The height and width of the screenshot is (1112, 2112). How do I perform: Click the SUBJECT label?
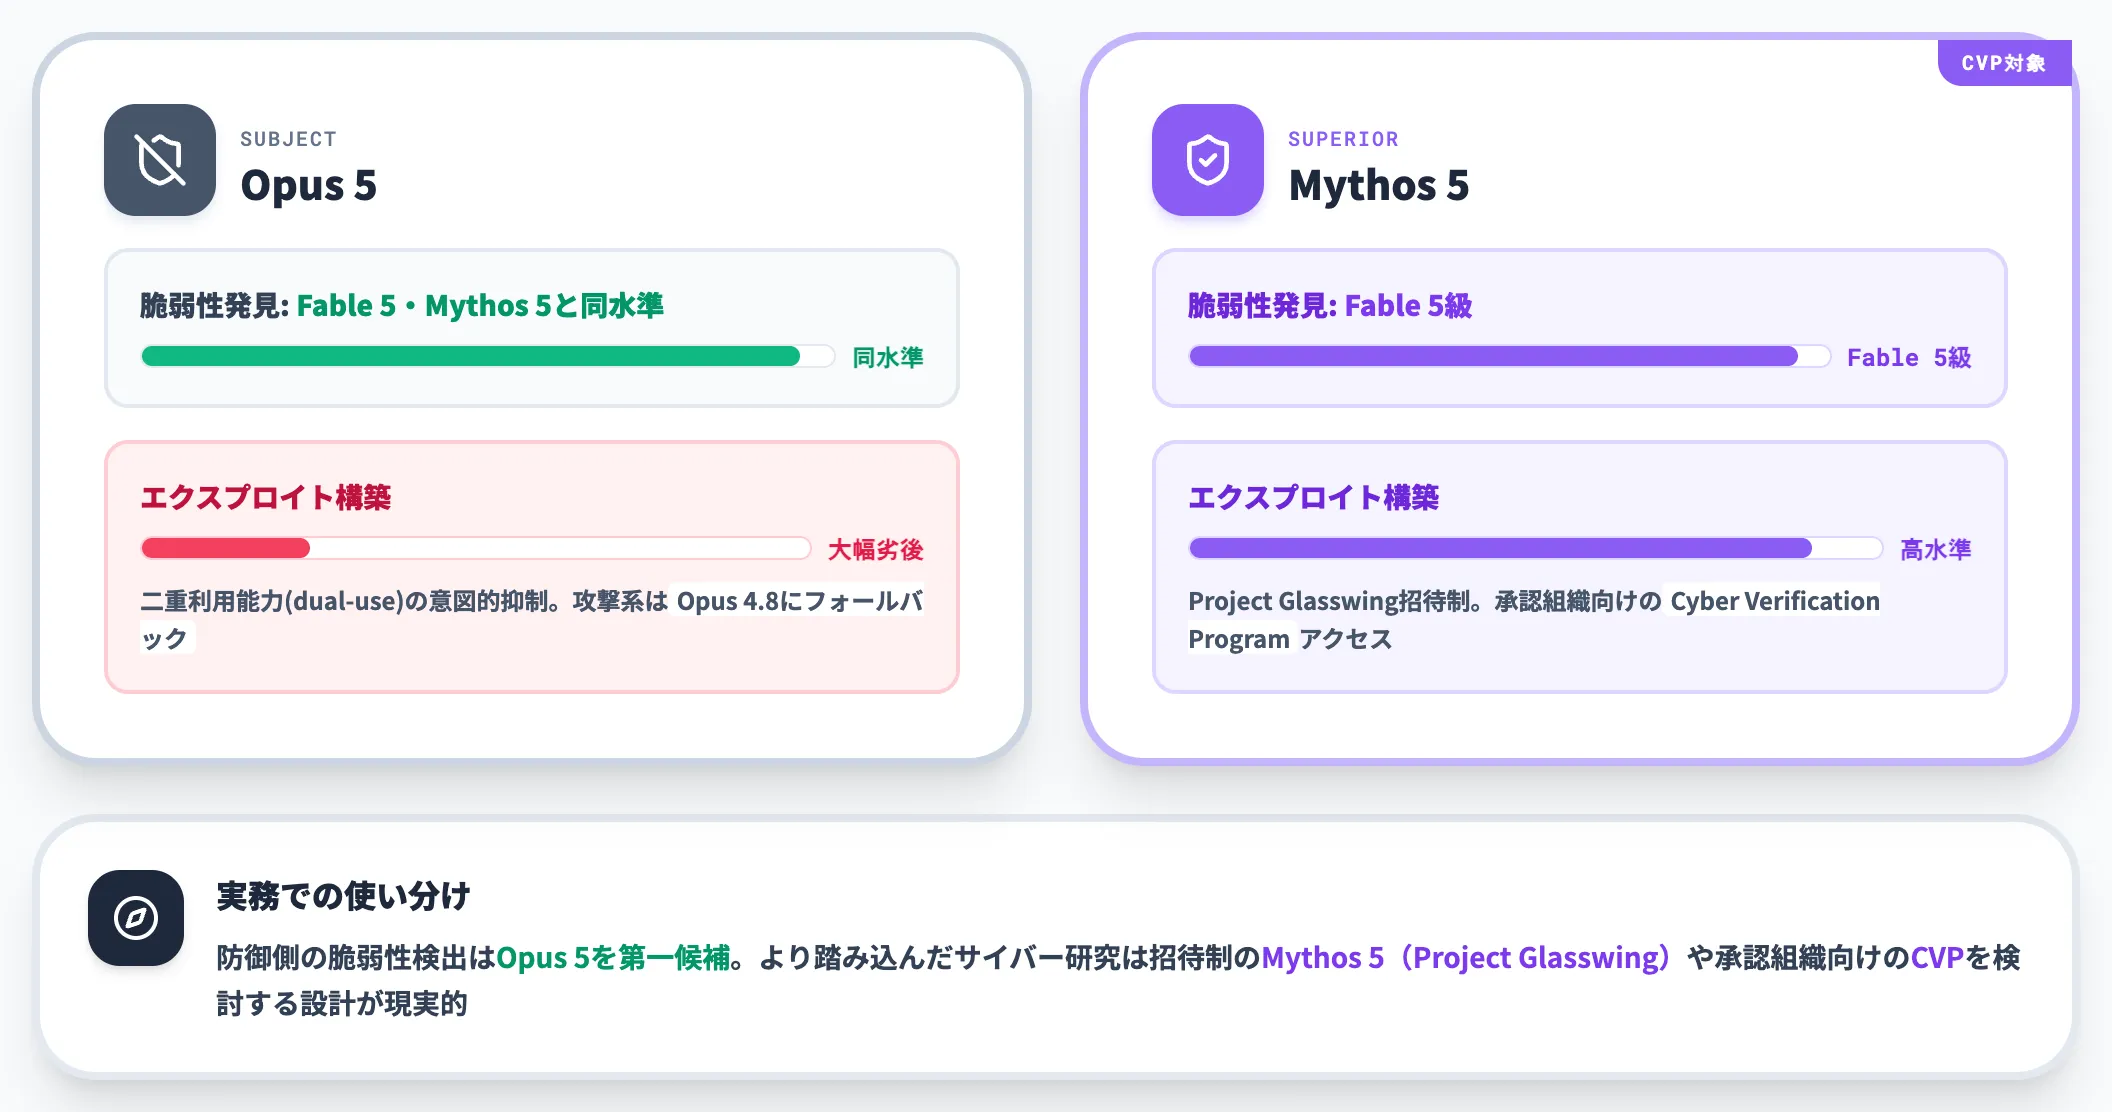(x=288, y=139)
